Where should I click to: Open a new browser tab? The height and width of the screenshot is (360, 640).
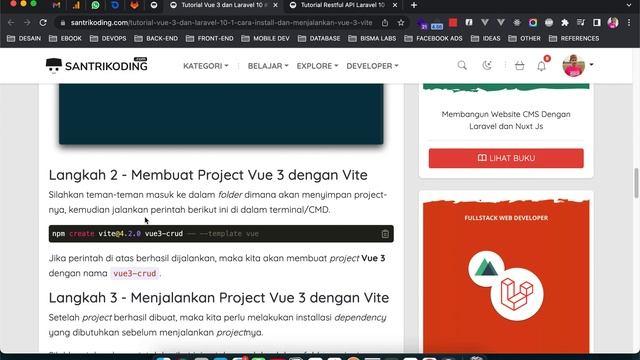pyautogui.click(x=414, y=5)
